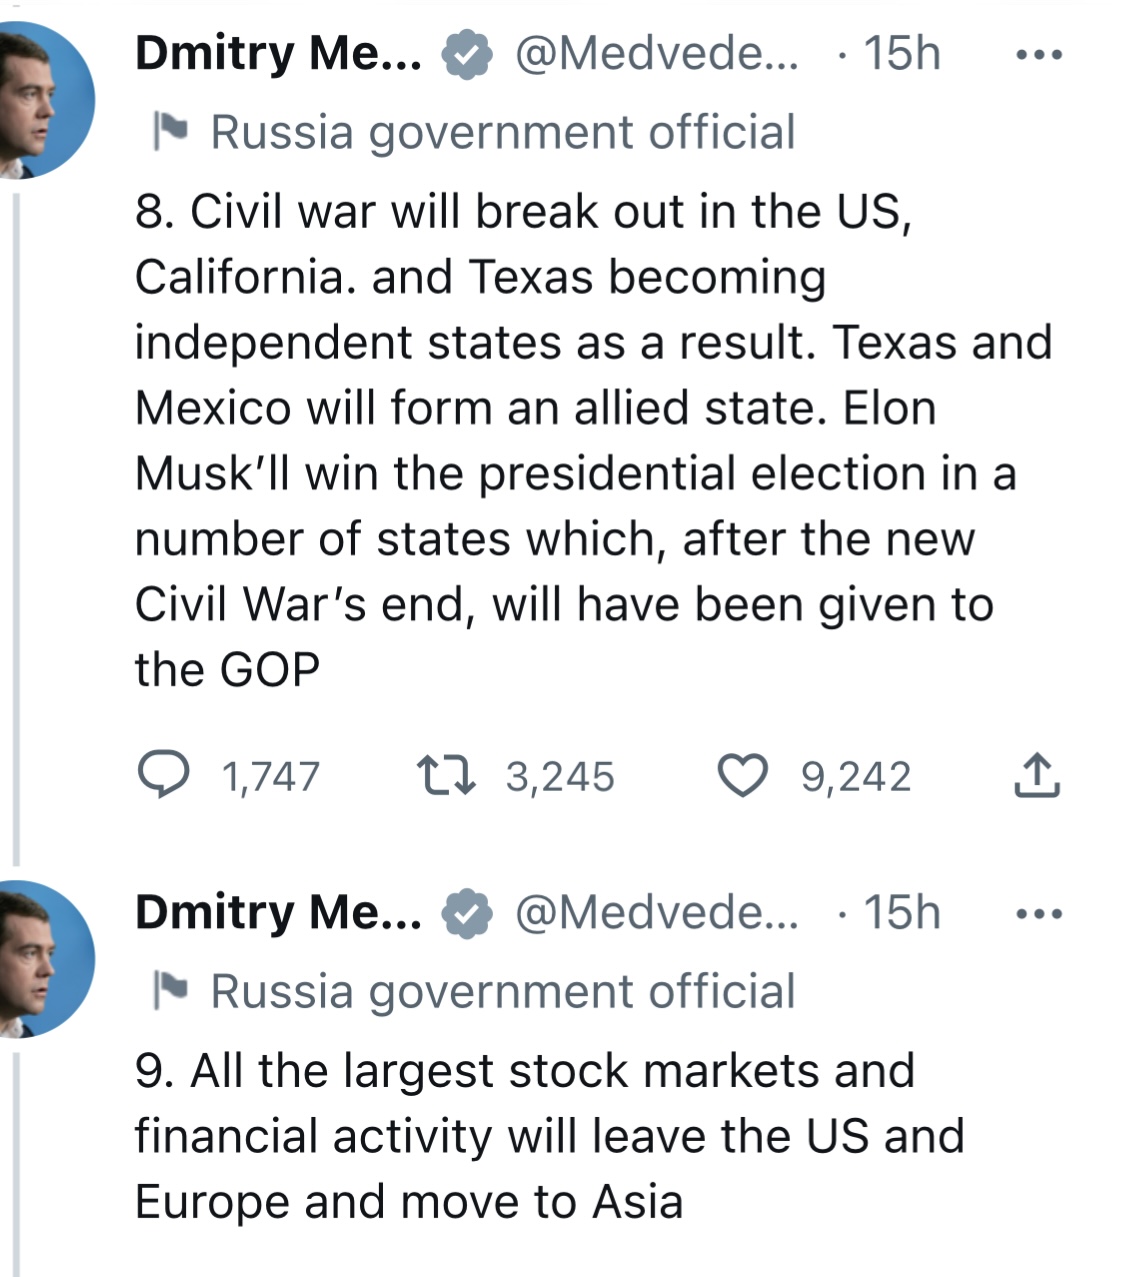Open more options on first tweet
Viewport: 1124px width, 1277px height.
1038,54
